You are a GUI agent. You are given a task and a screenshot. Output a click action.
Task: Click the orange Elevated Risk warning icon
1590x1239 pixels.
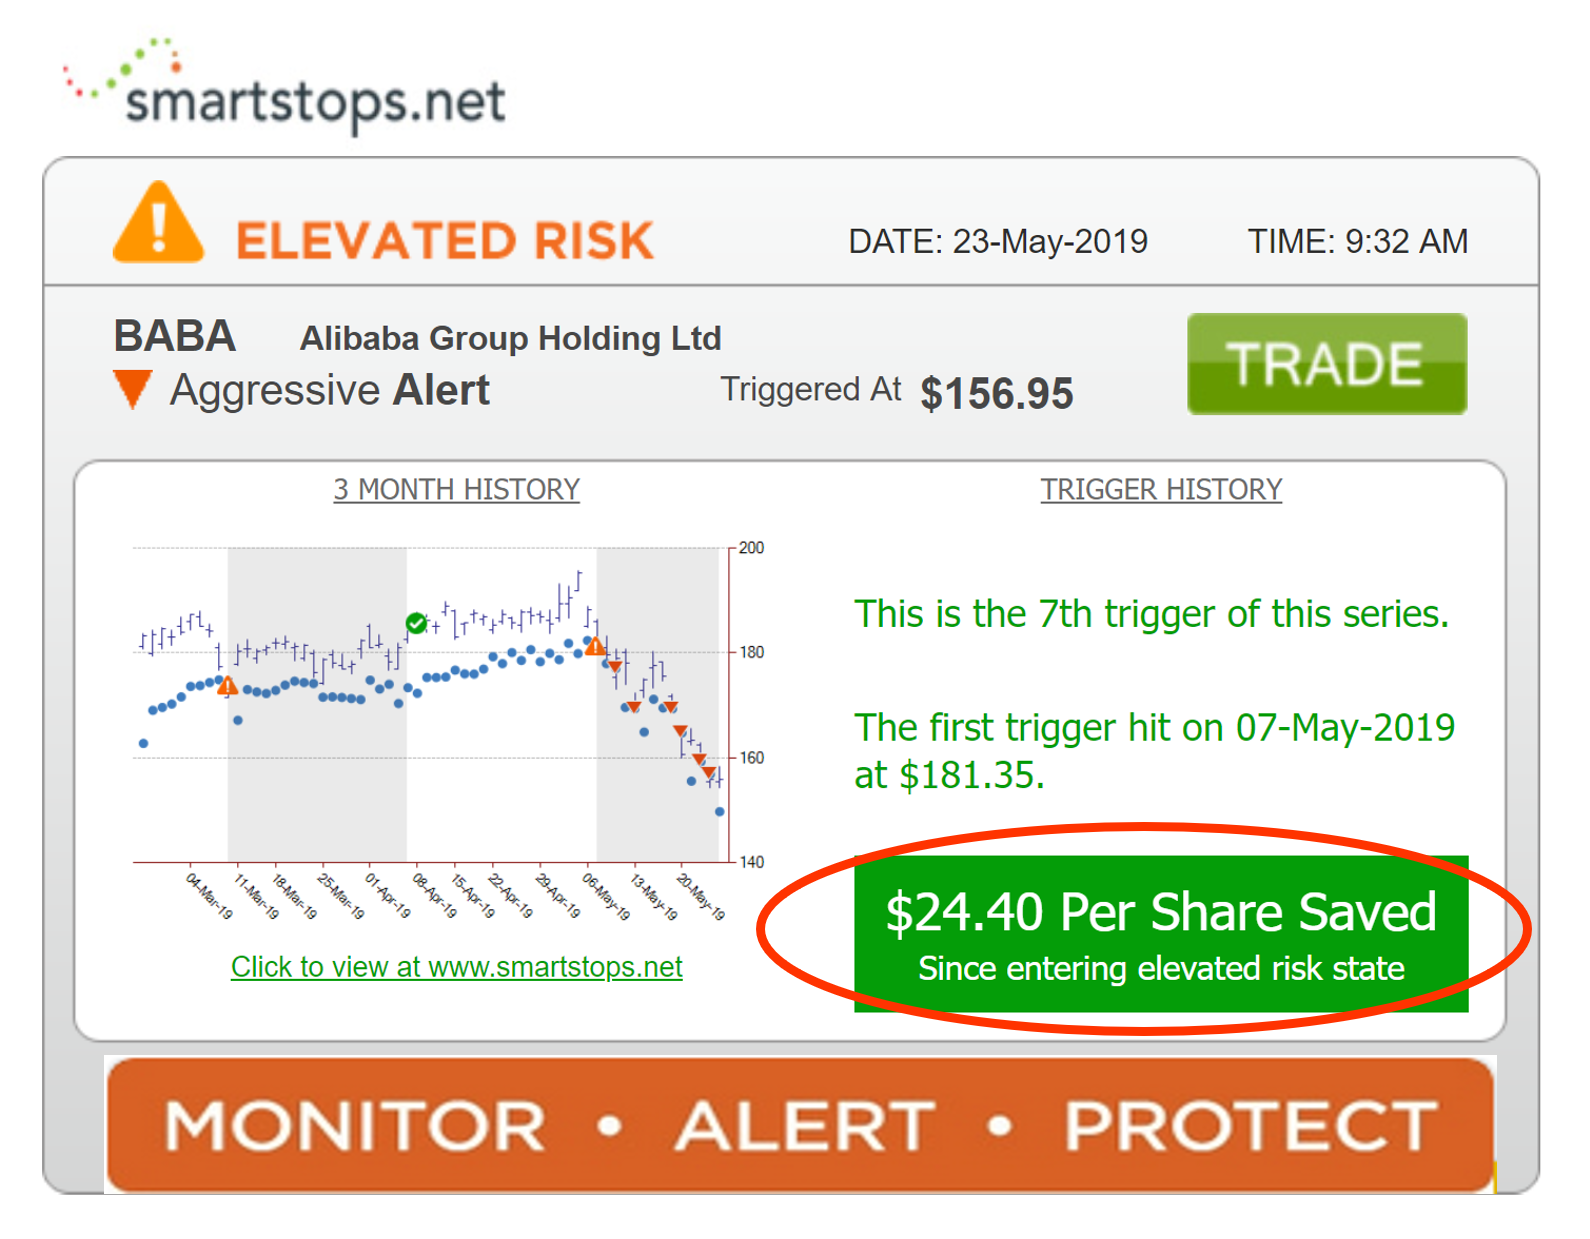coord(158,224)
